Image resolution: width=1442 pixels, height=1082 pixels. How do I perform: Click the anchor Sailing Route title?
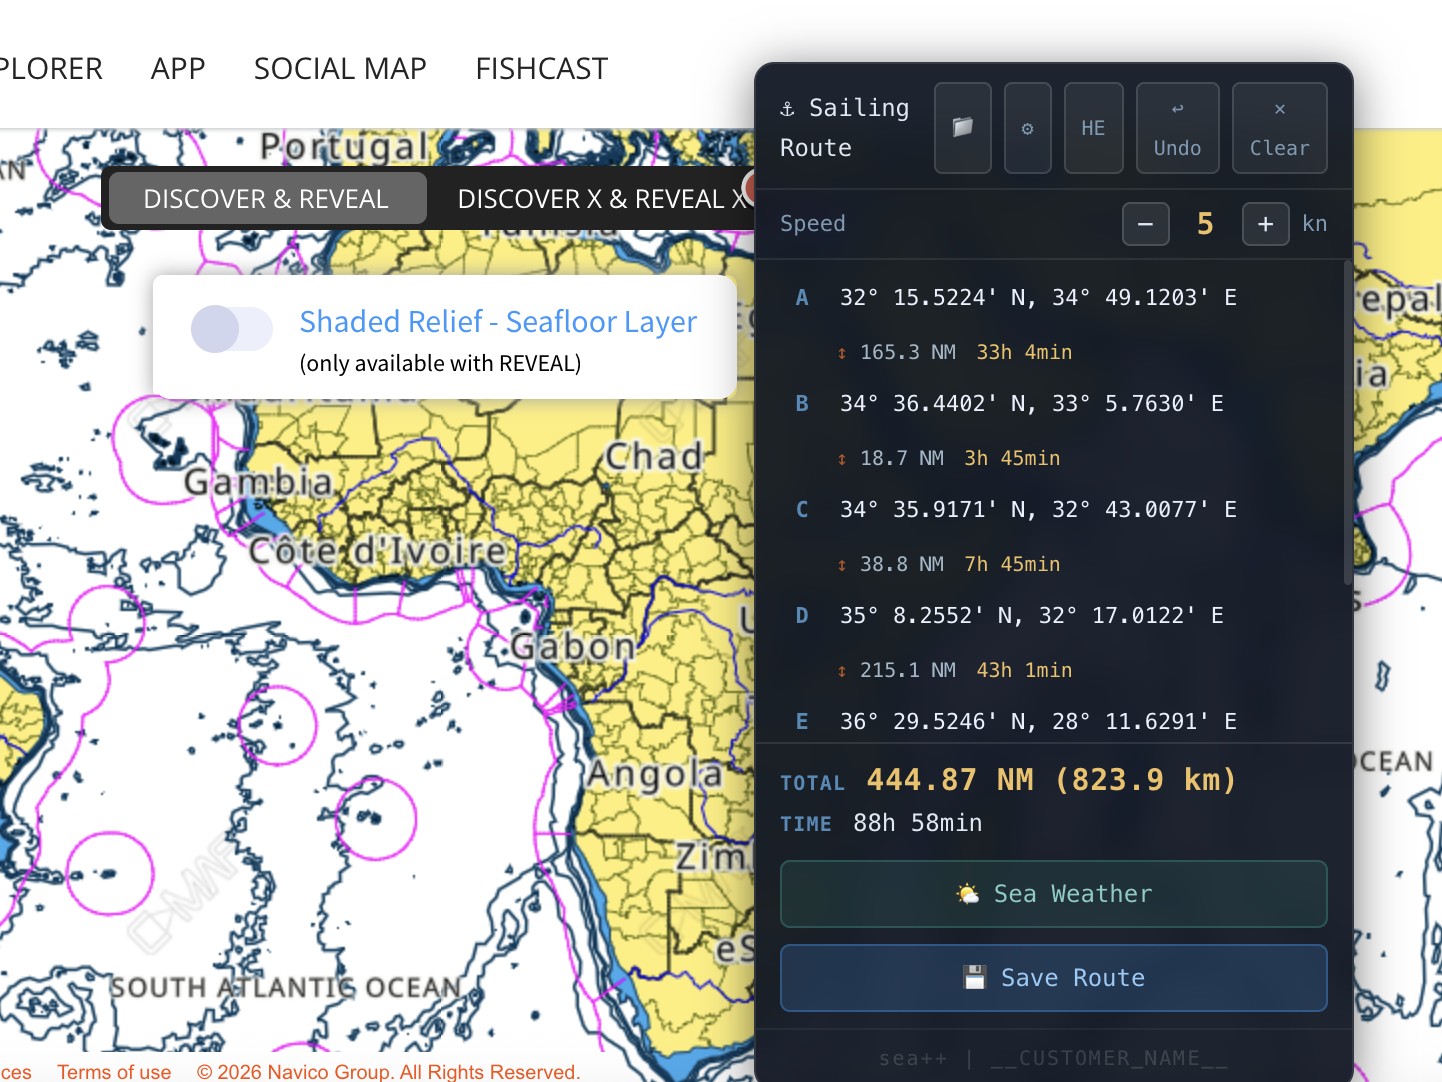[845, 128]
